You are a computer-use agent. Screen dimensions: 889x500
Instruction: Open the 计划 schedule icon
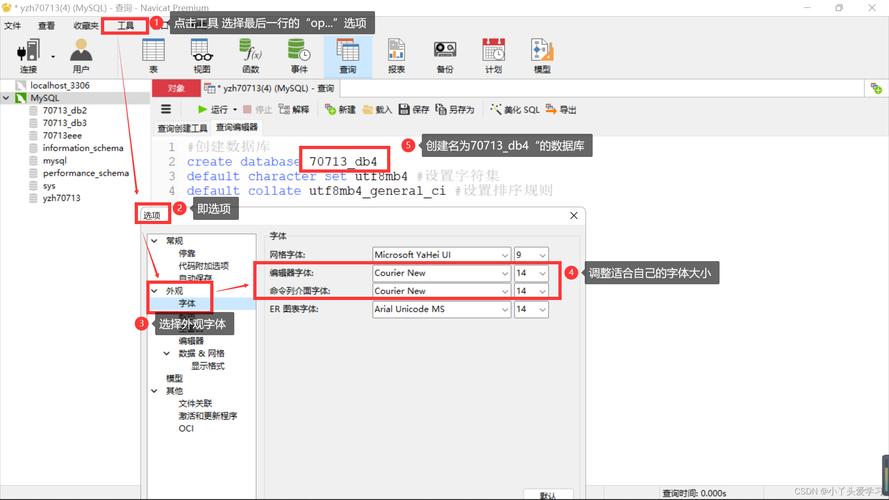coord(493,56)
